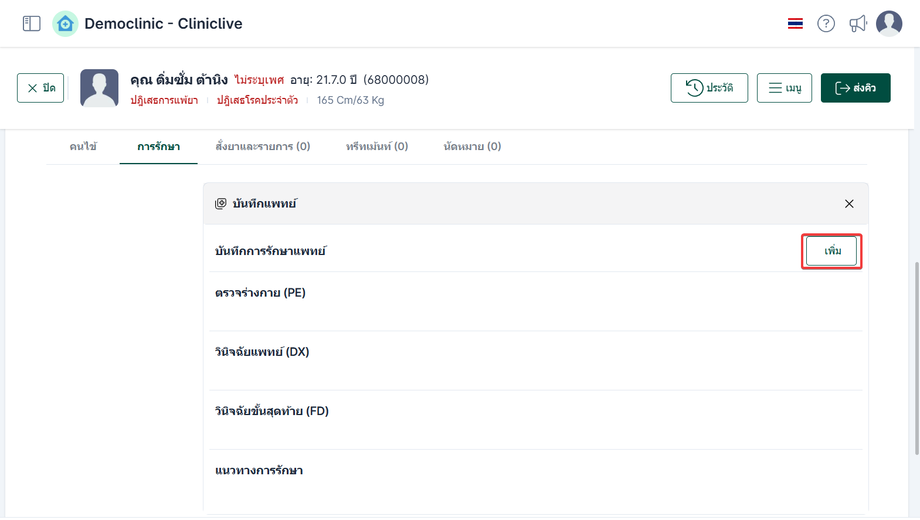920x520 pixels.
Task: Click the ตรวจร่างกาย (PE) field
Action: click(x=535, y=312)
